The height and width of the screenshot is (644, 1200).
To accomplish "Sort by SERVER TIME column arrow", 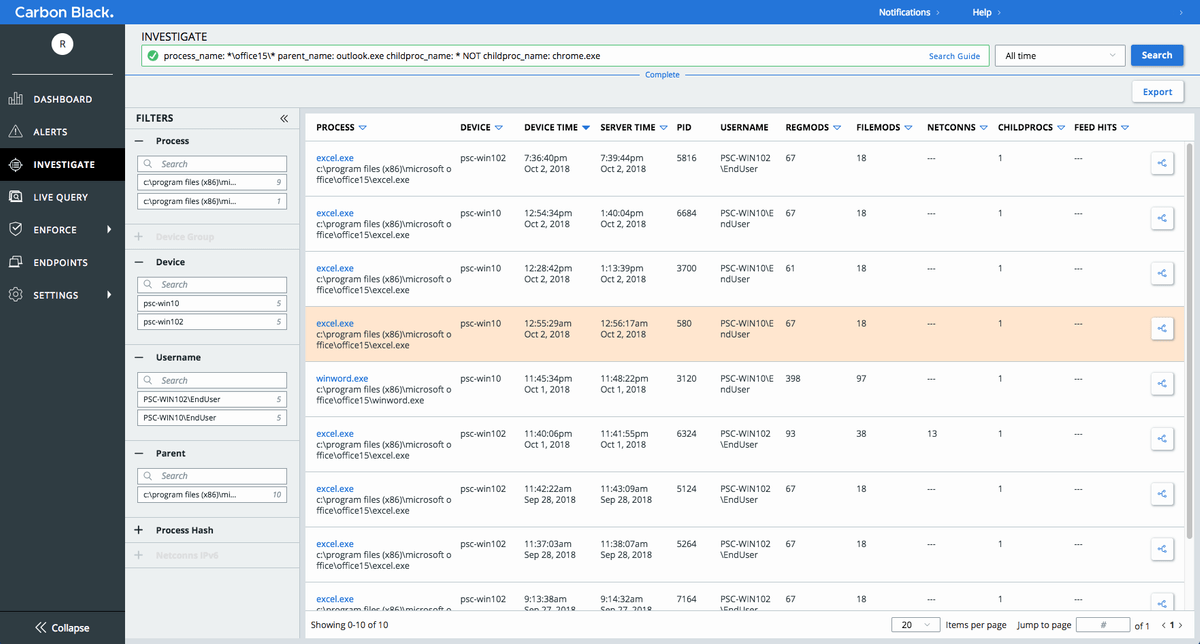I will (664, 128).
